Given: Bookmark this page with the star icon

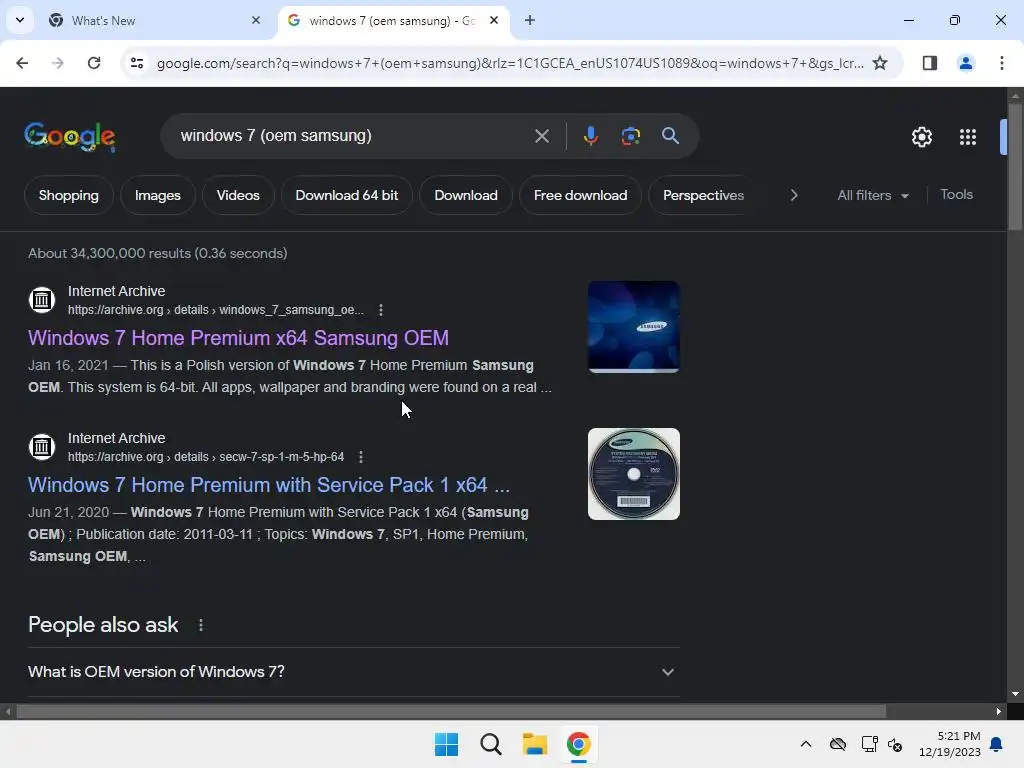Looking at the screenshot, I should tap(880, 63).
